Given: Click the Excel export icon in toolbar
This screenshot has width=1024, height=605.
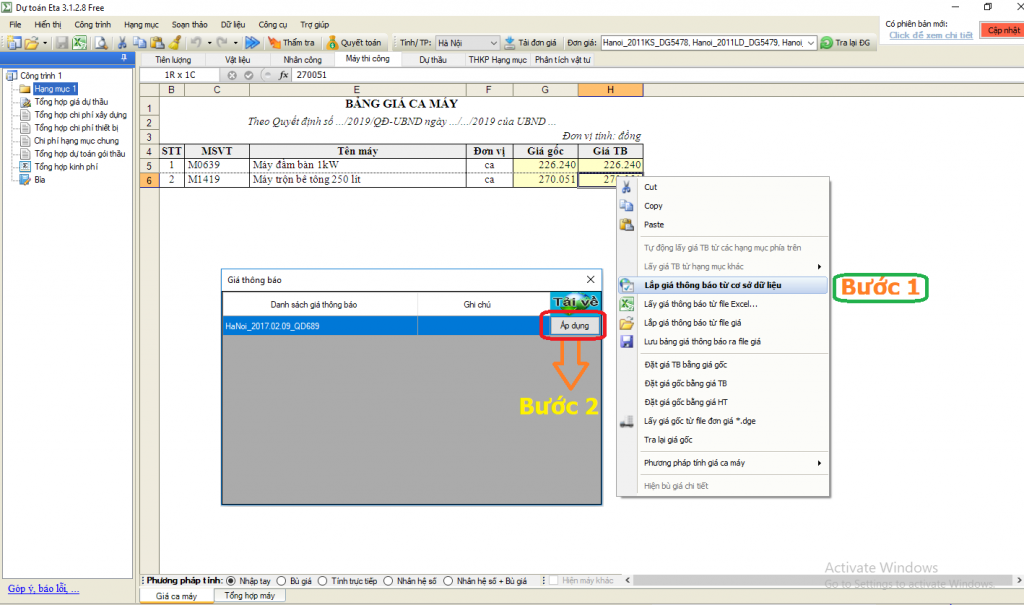Looking at the screenshot, I should [x=79, y=43].
